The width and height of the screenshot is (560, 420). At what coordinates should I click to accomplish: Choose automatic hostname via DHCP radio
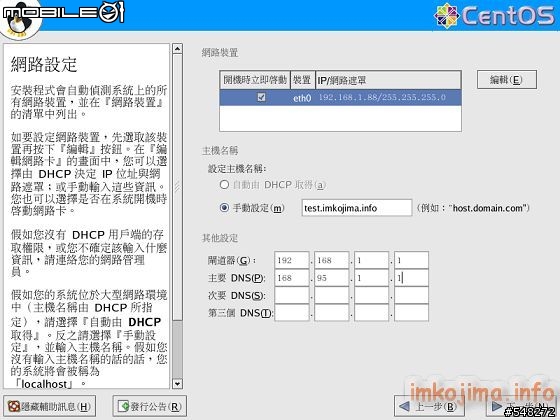224,185
